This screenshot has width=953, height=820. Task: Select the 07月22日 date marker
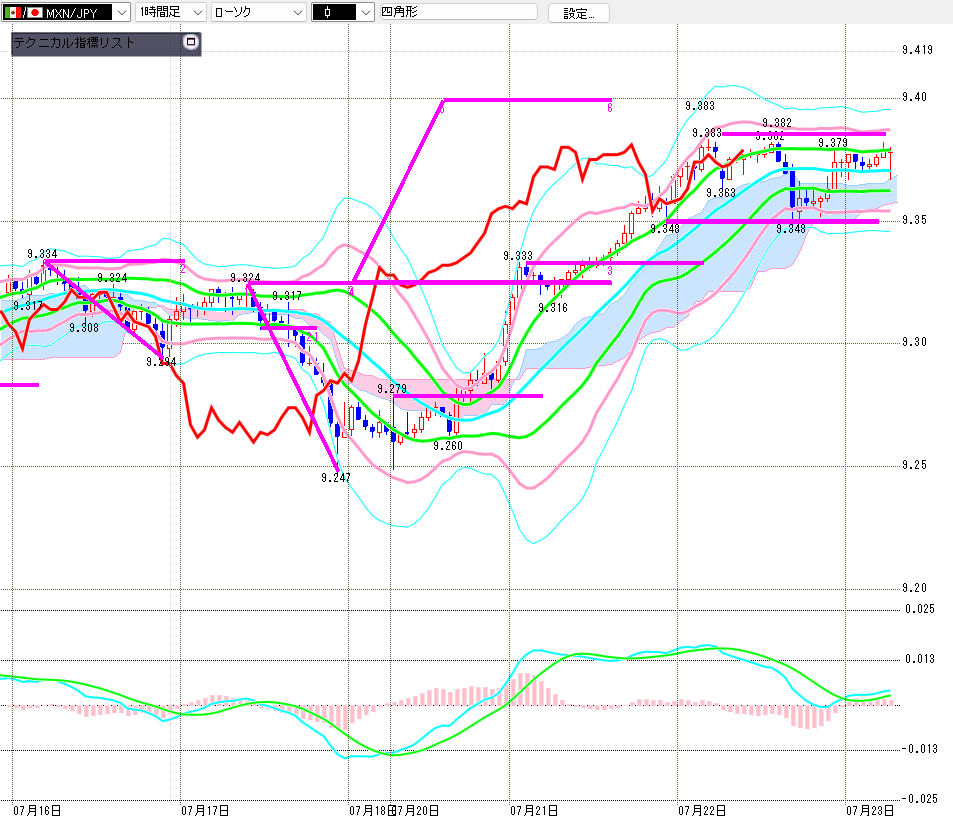click(x=702, y=810)
